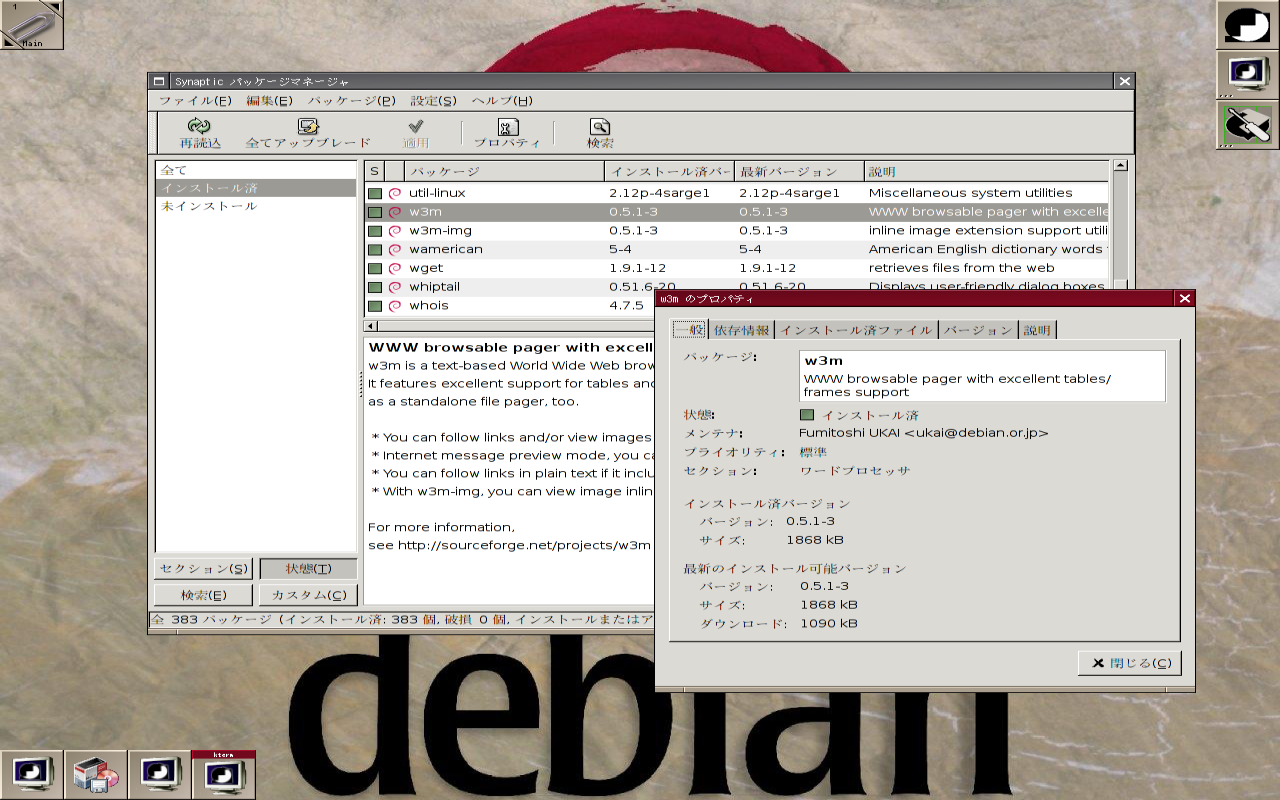The width and height of the screenshot is (1280, 800).
Task: Switch to the 依存情報 tab
Action: [x=741, y=330]
